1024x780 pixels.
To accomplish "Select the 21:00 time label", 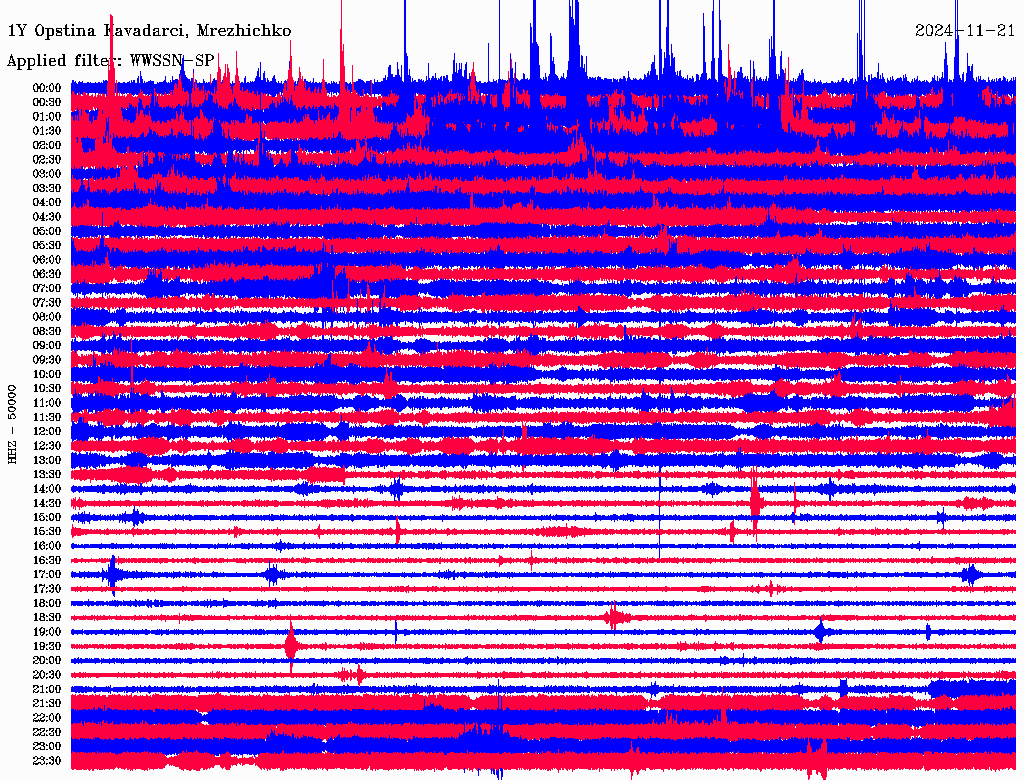I will [47, 689].
